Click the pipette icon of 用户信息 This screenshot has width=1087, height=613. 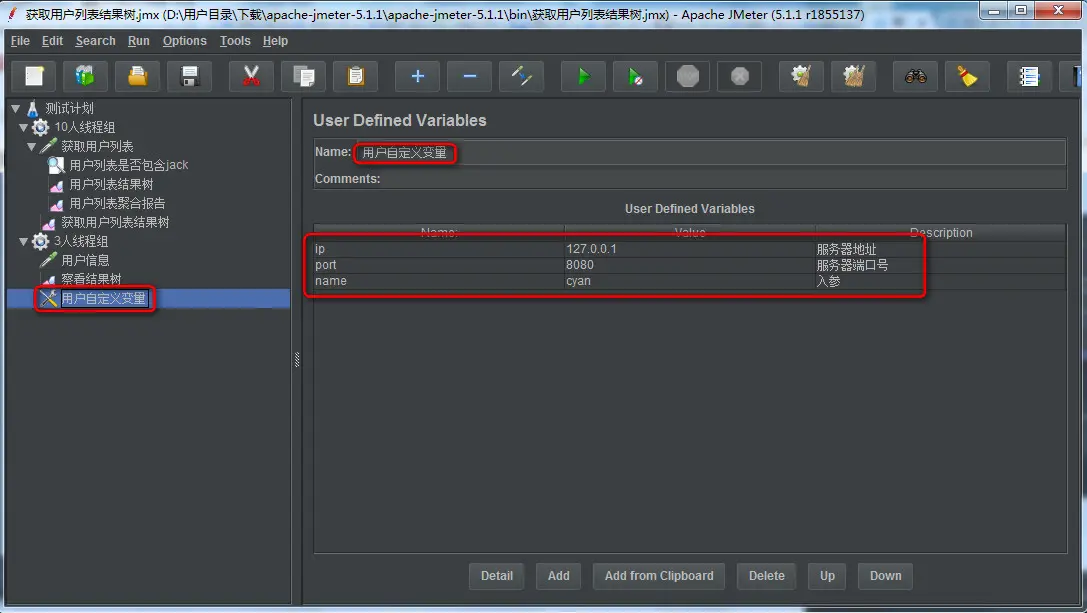49,260
